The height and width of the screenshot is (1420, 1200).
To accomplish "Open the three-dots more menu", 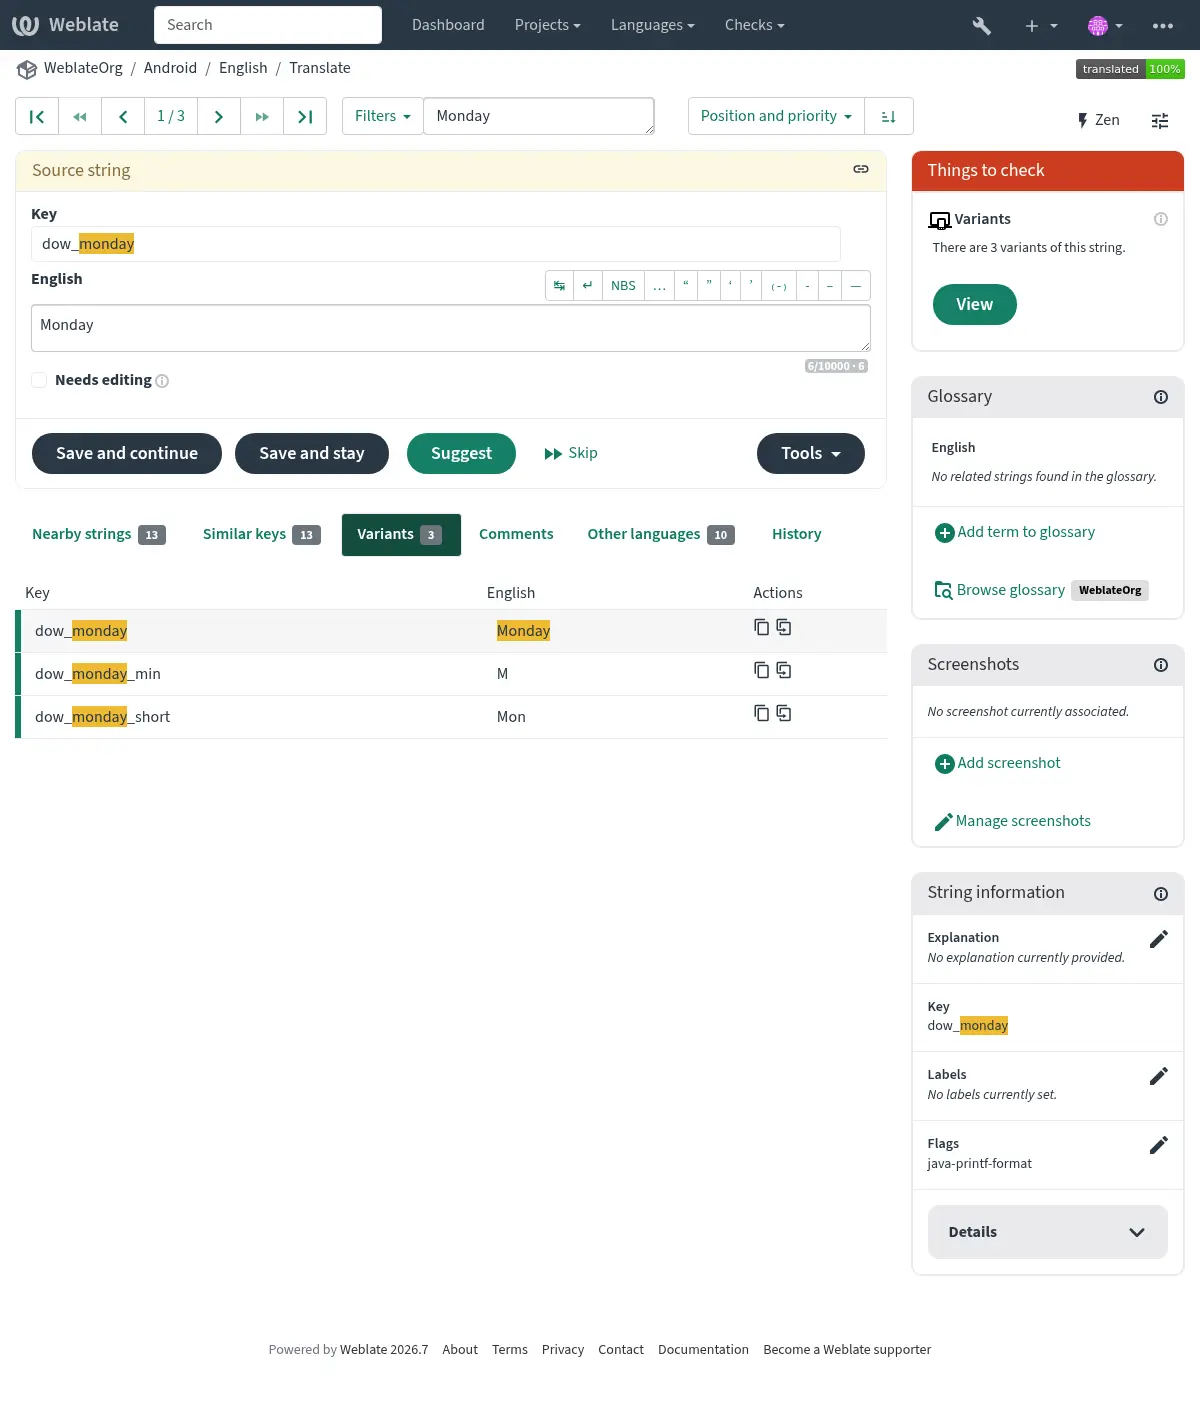I will pyautogui.click(x=1163, y=26).
